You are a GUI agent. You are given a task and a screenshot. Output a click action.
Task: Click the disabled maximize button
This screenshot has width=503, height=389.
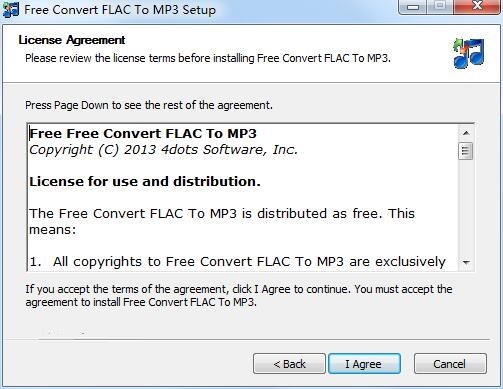[440, 7]
